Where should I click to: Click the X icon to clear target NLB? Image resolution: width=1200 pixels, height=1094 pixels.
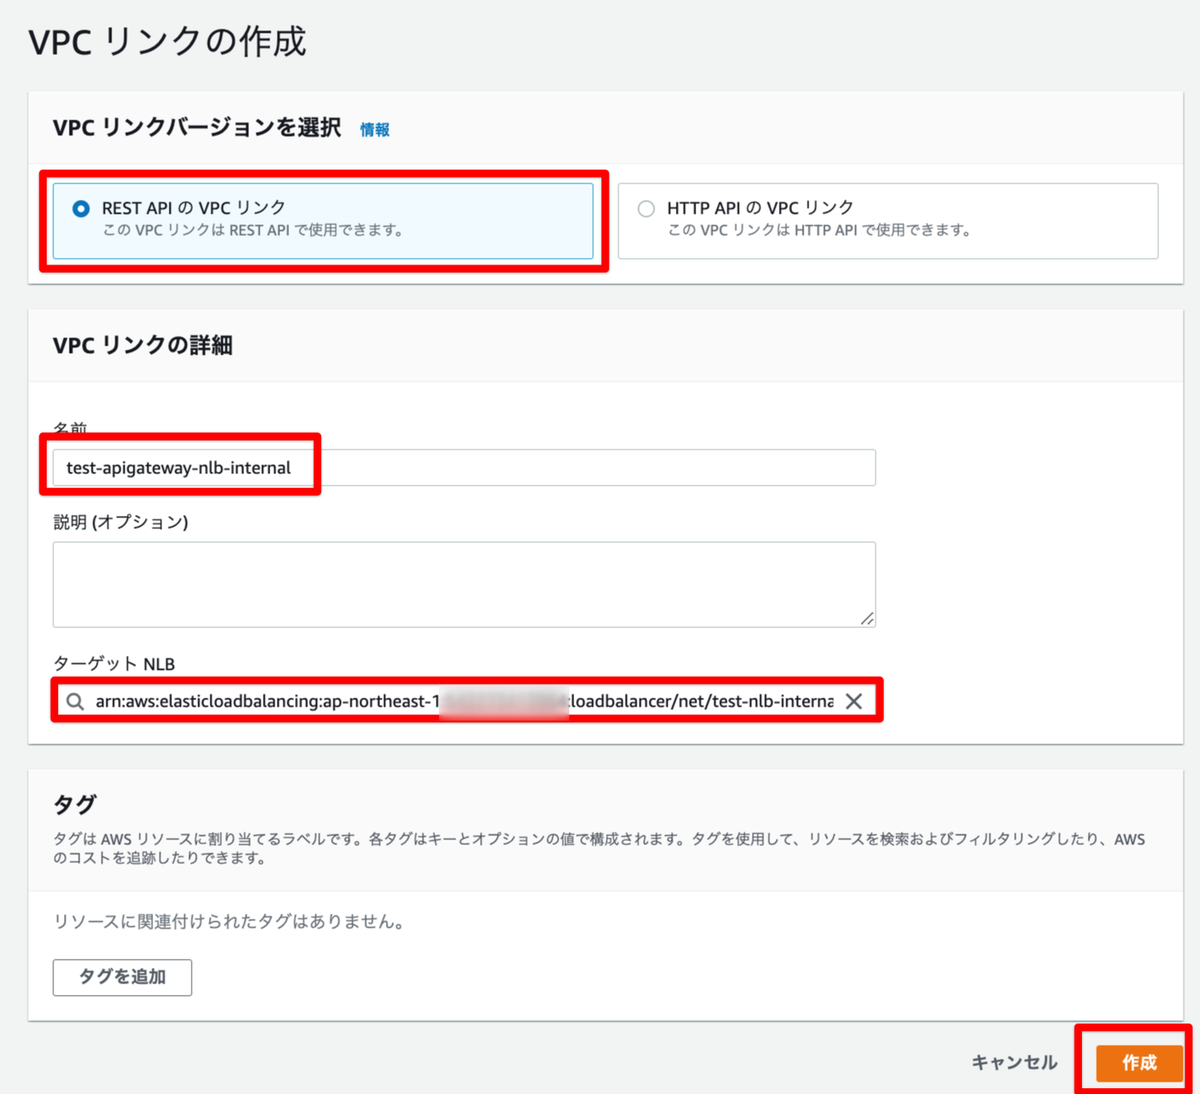point(855,701)
